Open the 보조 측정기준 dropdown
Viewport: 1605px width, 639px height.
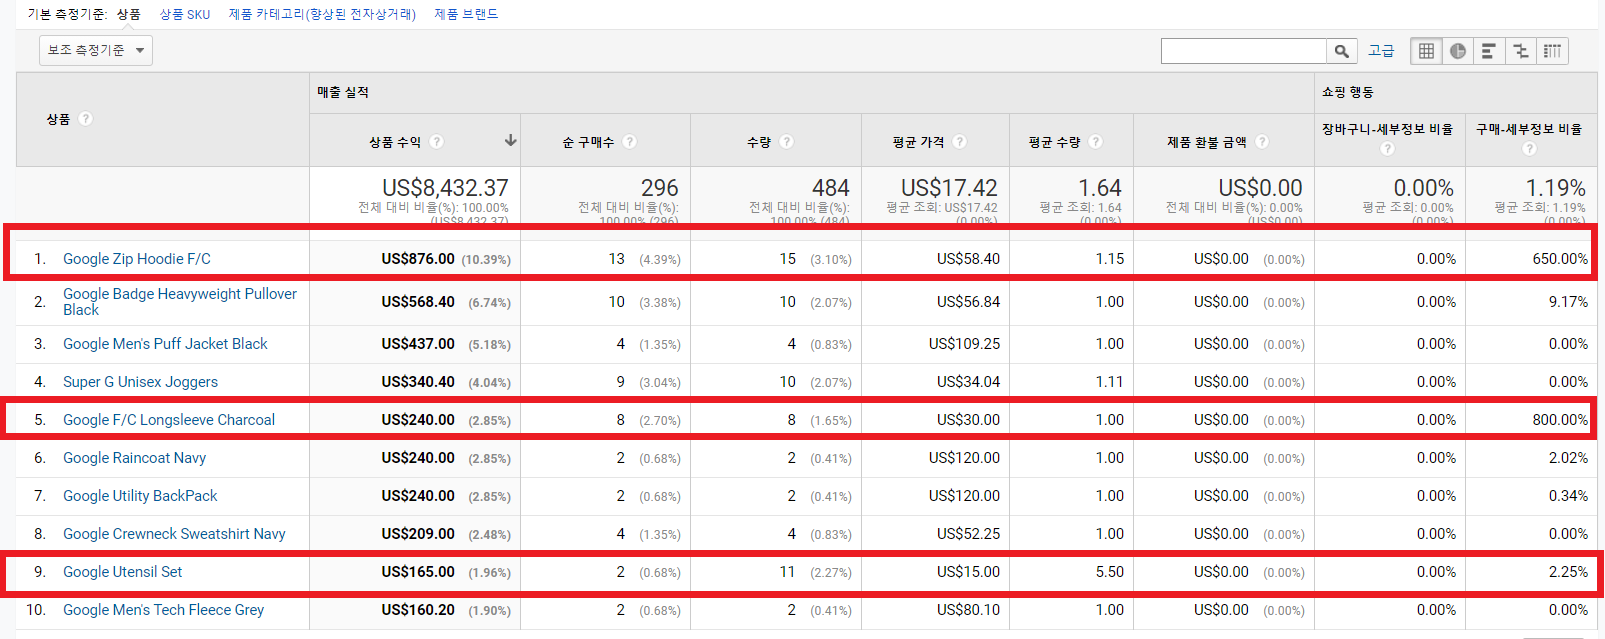tap(96, 50)
